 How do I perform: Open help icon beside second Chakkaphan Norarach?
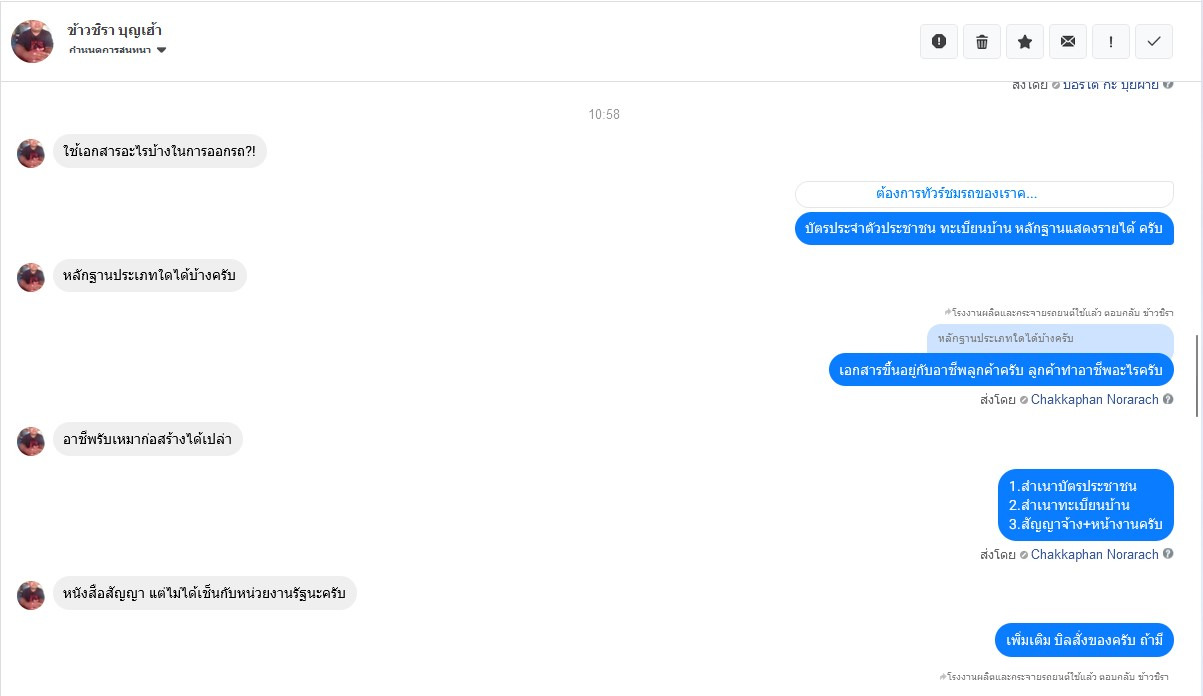(x=1168, y=555)
